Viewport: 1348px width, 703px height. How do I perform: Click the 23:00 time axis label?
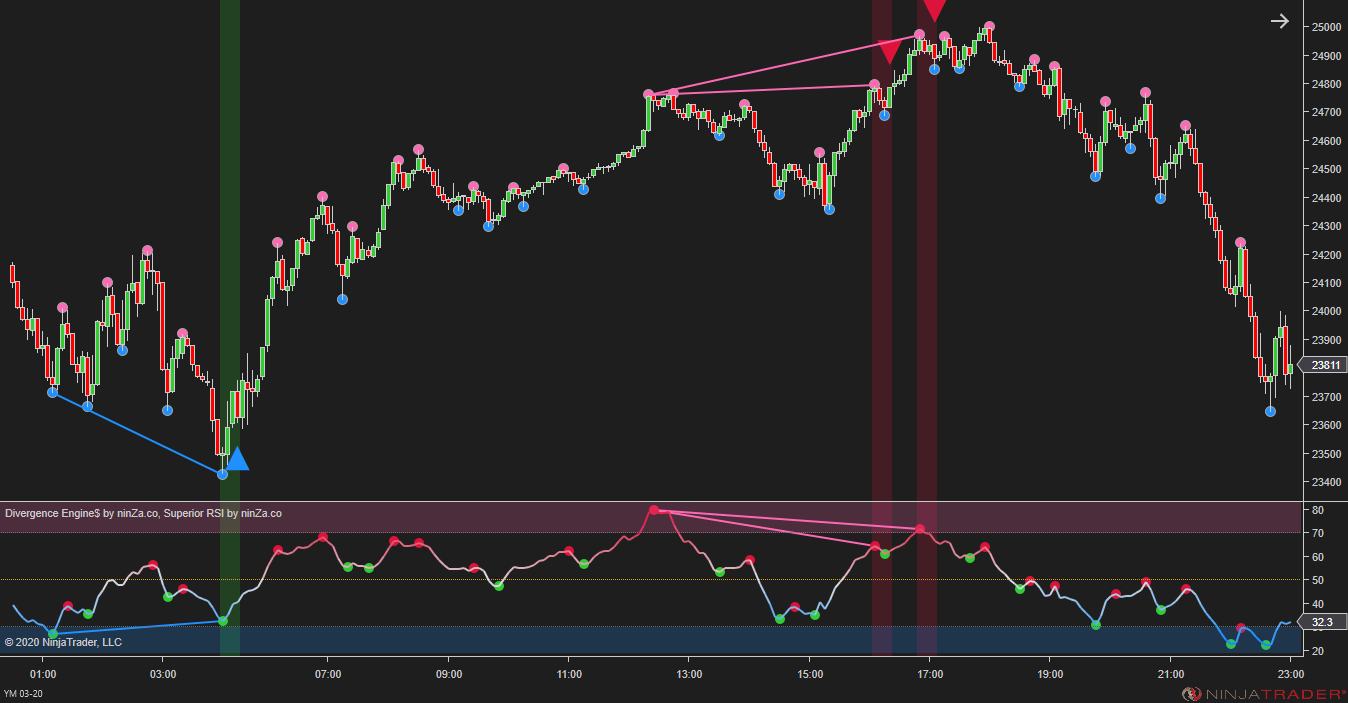pyautogui.click(x=1288, y=675)
